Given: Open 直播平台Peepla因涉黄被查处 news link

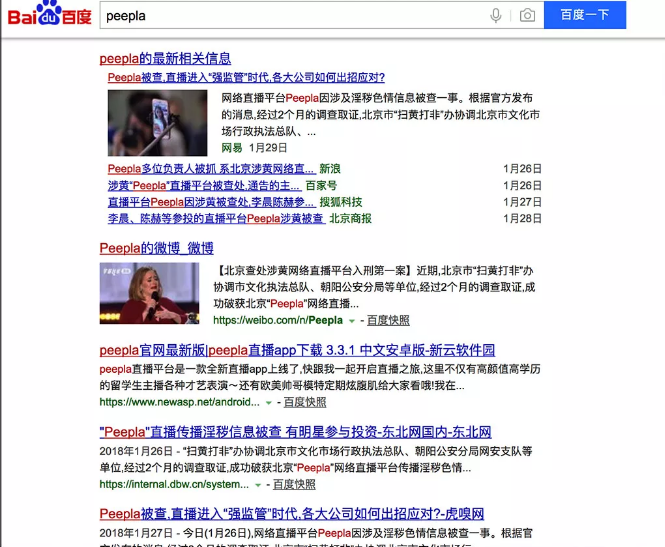Looking at the screenshot, I should click(212, 202).
